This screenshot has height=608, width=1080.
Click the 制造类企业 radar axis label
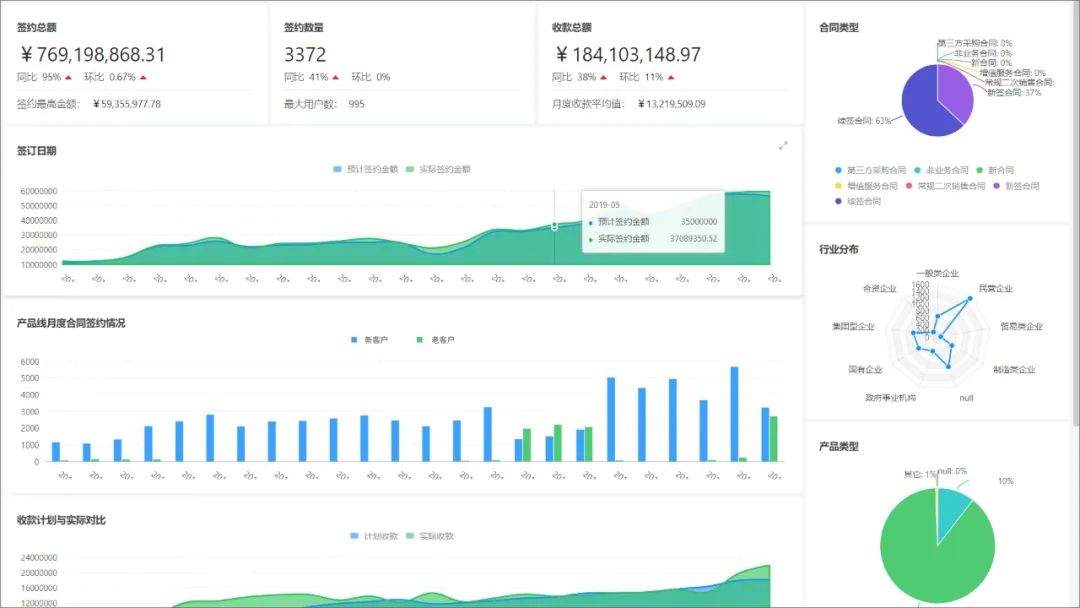coord(1014,370)
